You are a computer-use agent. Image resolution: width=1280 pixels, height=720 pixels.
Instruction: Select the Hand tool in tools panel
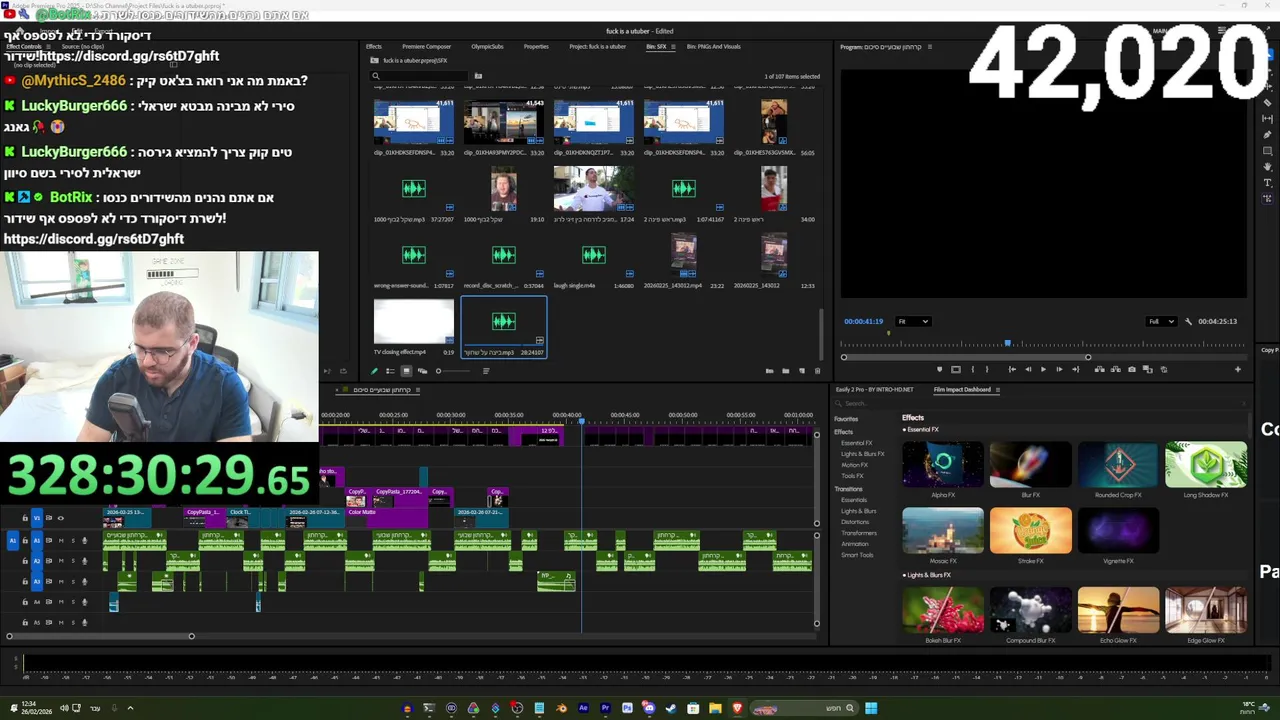tap(1267, 166)
